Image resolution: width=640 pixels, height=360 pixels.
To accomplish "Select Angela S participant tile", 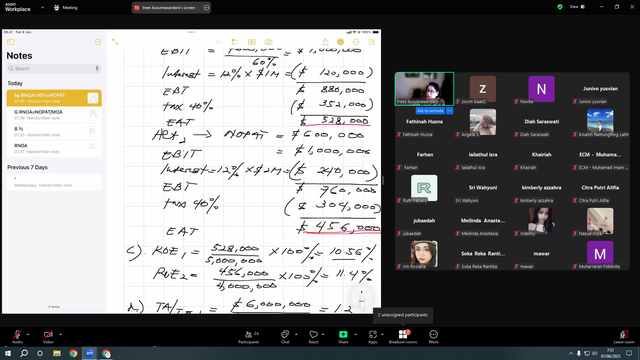I will tap(483, 122).
